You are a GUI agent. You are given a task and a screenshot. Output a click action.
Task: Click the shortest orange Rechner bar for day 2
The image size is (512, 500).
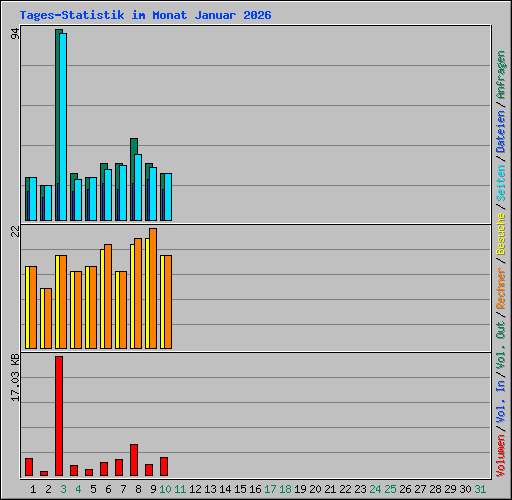tap(48, 318)
